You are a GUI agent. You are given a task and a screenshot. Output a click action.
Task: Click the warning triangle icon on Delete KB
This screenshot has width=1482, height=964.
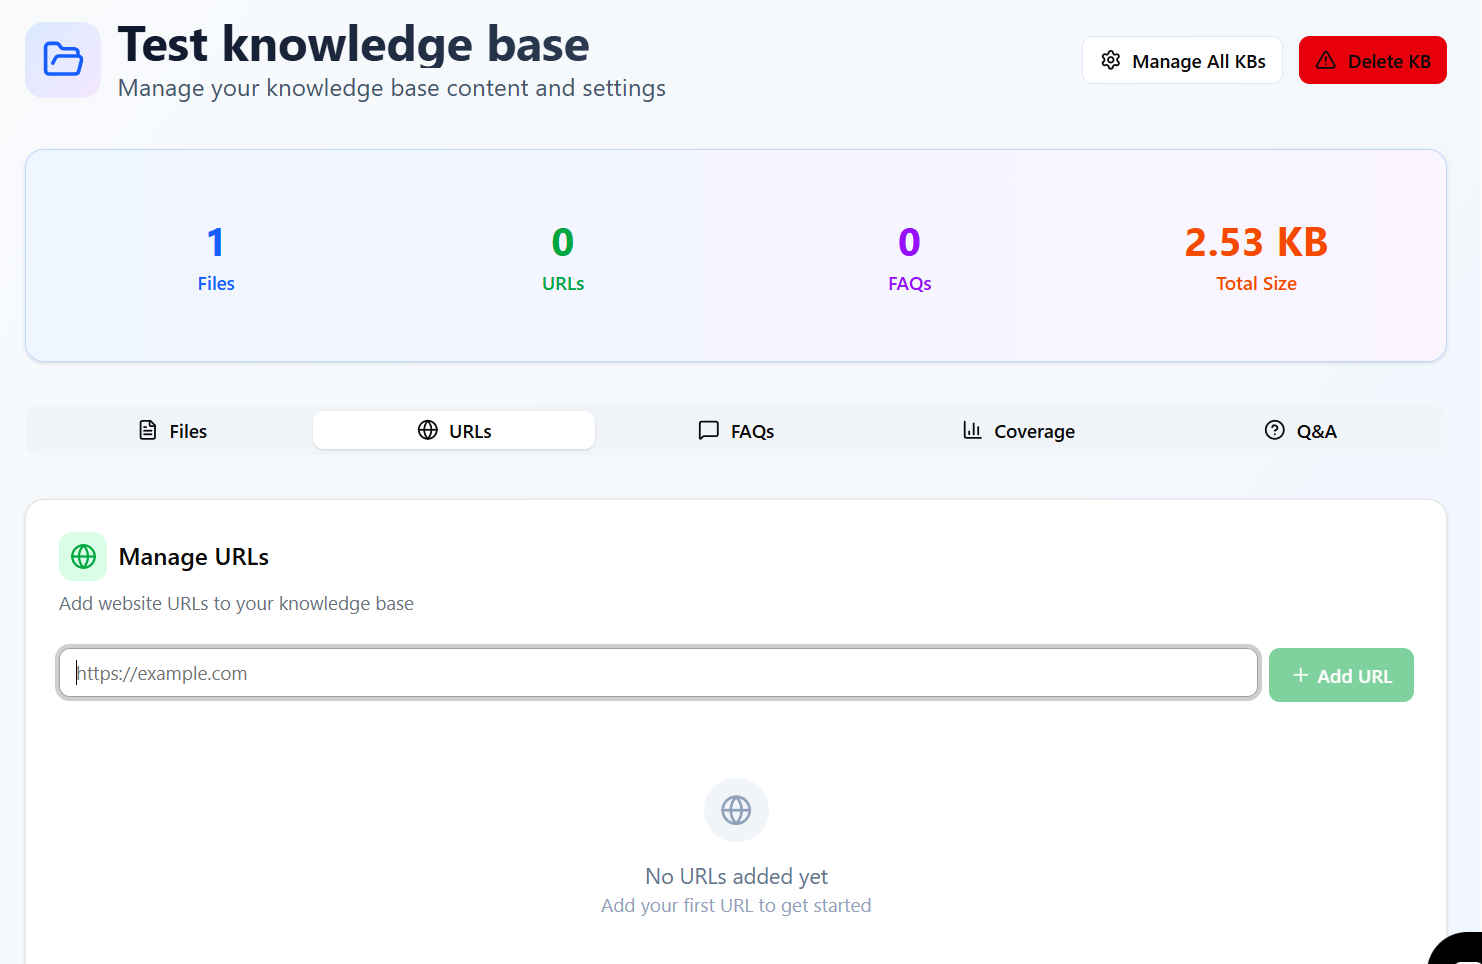coord(1327,60)
